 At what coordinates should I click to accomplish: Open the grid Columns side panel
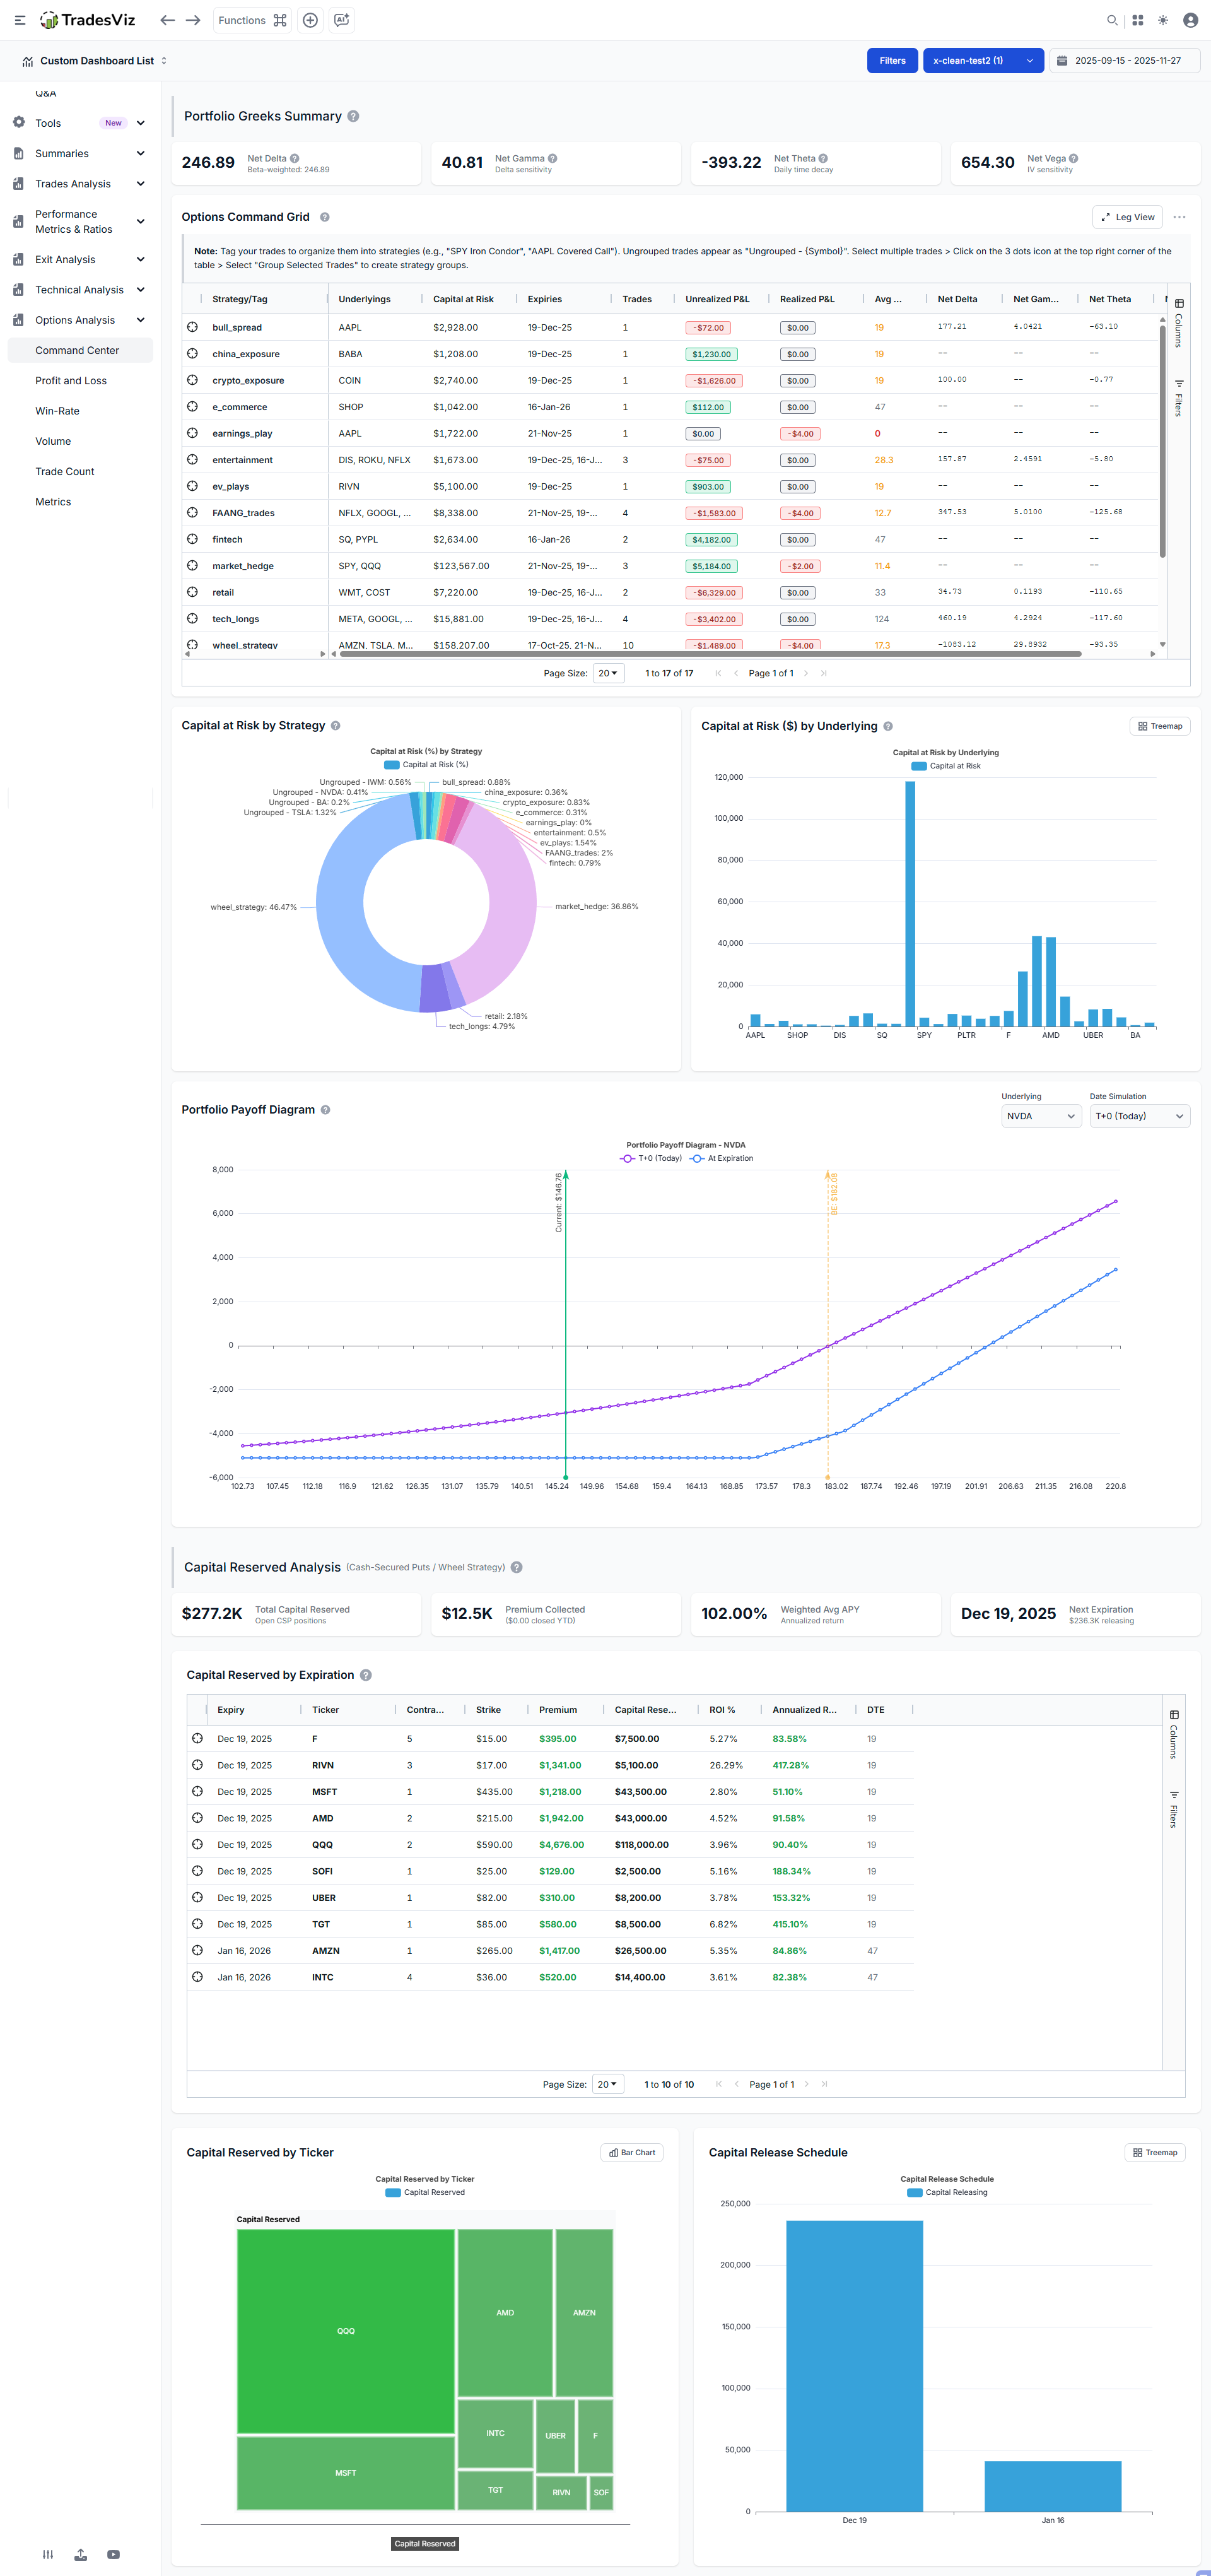coord(1179,322)
